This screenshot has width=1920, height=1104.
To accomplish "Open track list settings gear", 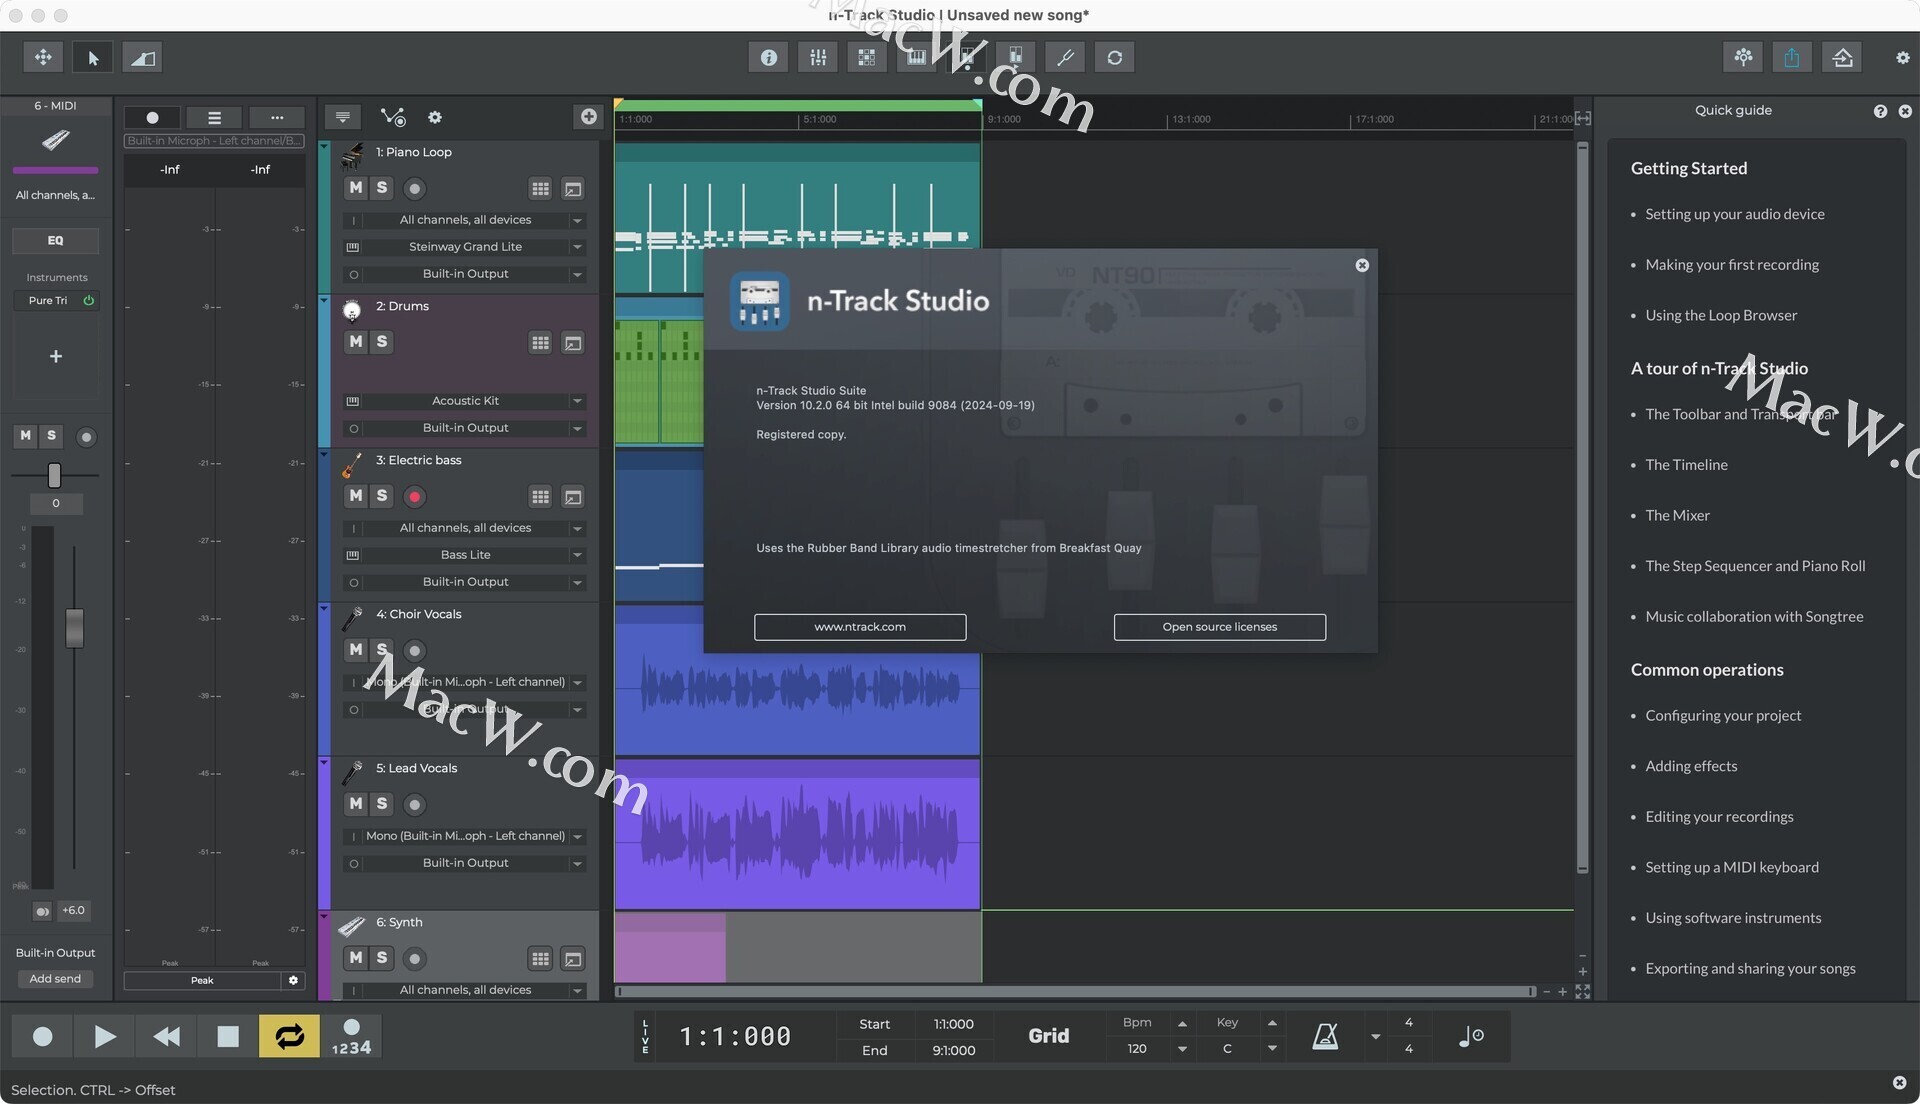I will [x=435, y=117].
